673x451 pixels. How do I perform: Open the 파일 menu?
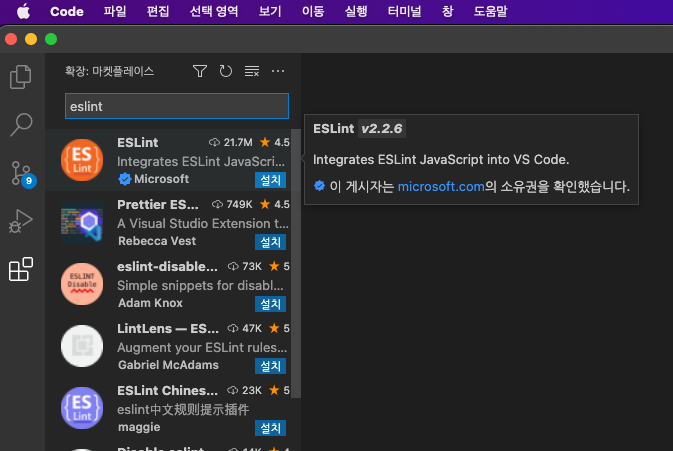[115, 12]
